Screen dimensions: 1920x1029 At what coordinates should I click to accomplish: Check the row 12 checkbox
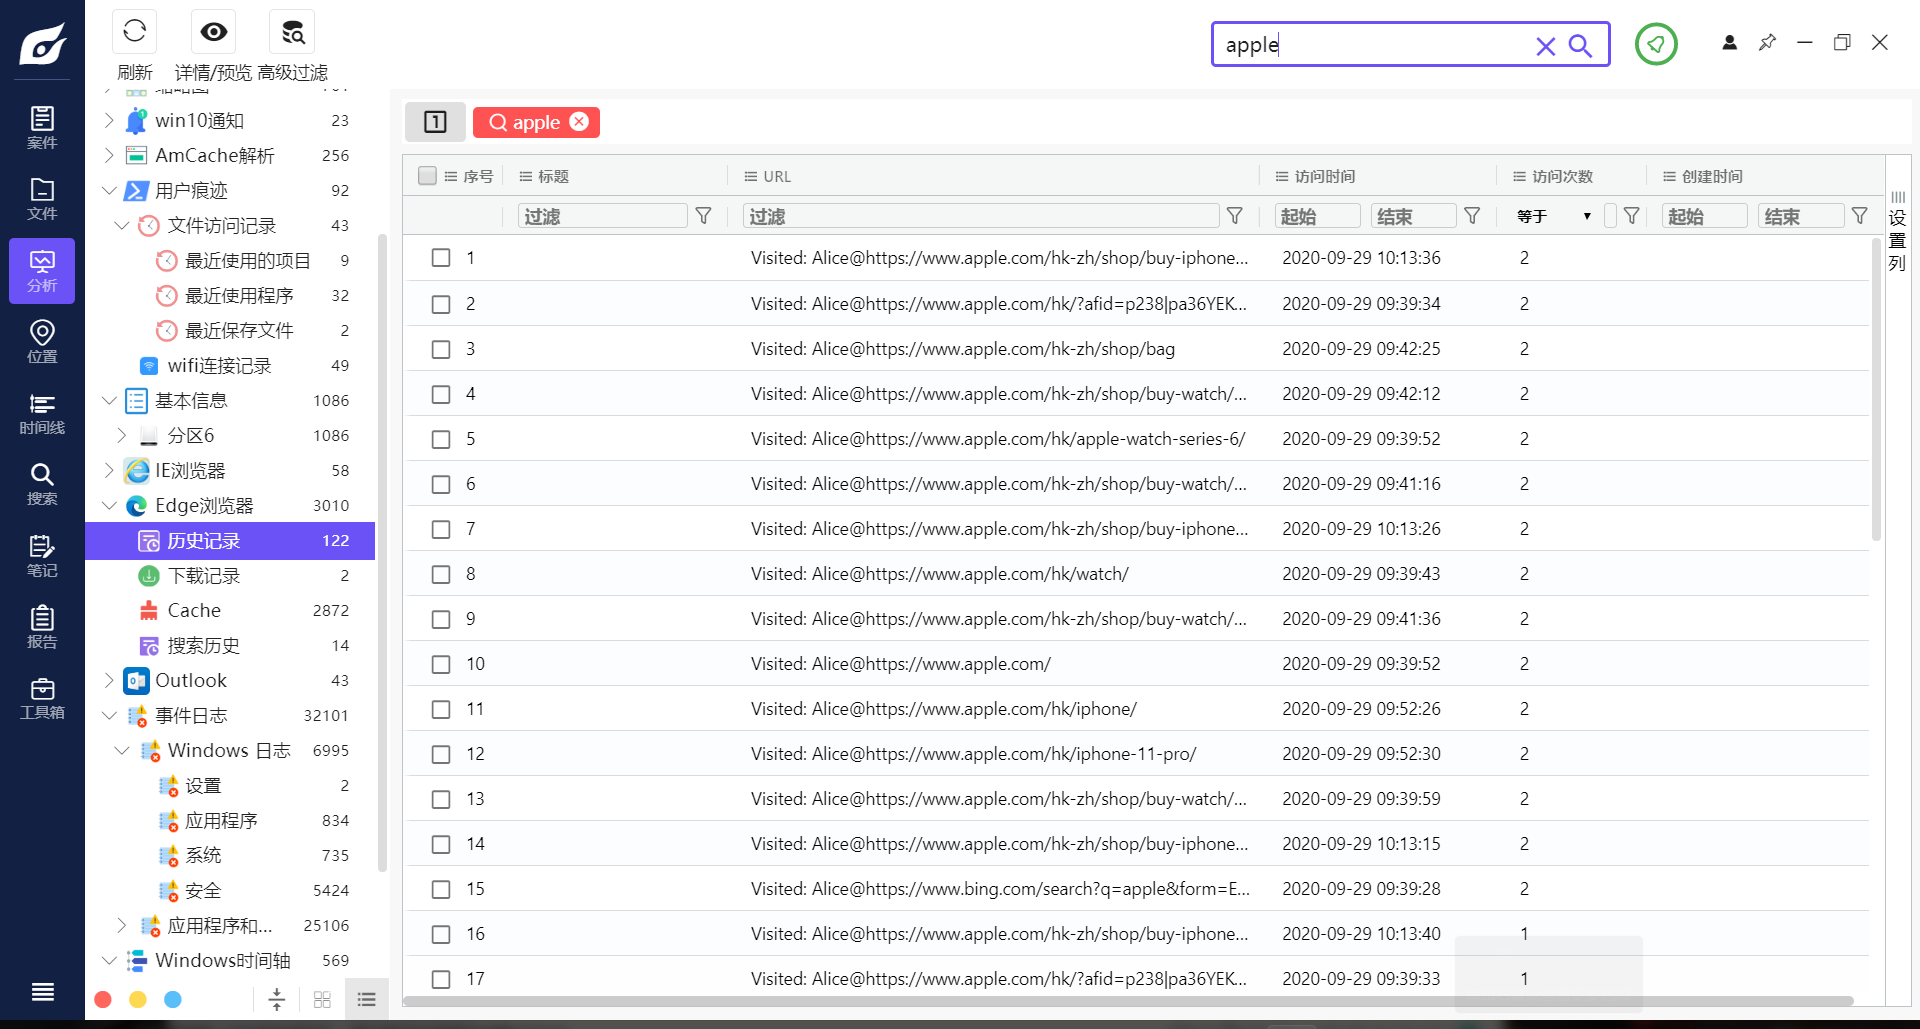(x=441, y=754)
